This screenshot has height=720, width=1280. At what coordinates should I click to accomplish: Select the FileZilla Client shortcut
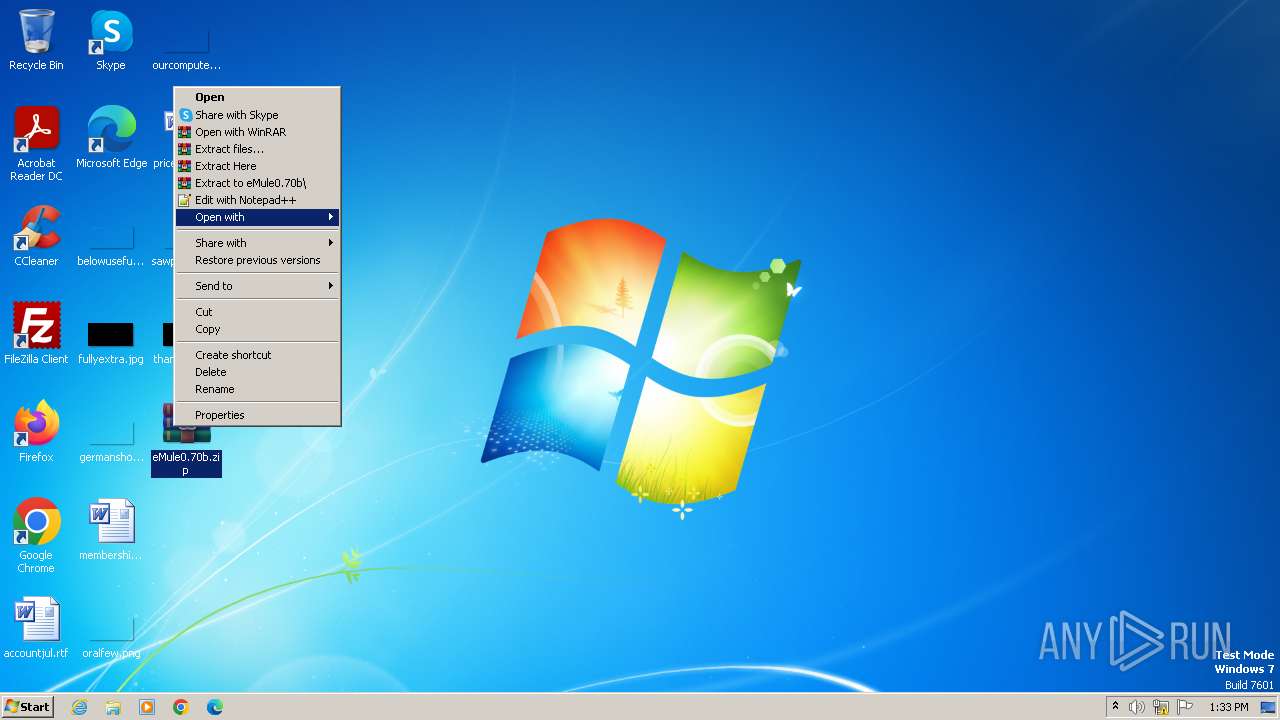36,334
